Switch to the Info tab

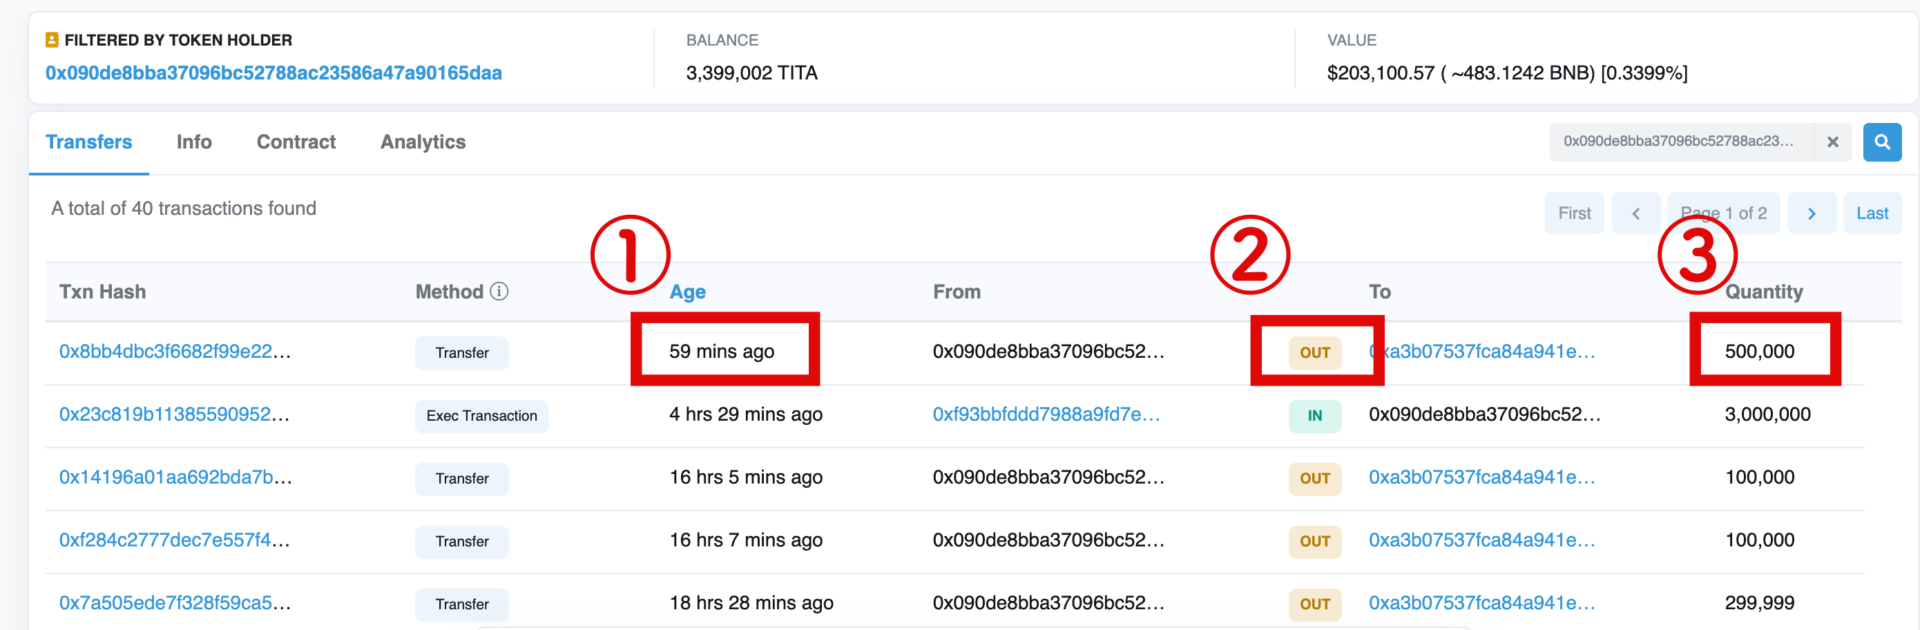click(x=194, y=142)
